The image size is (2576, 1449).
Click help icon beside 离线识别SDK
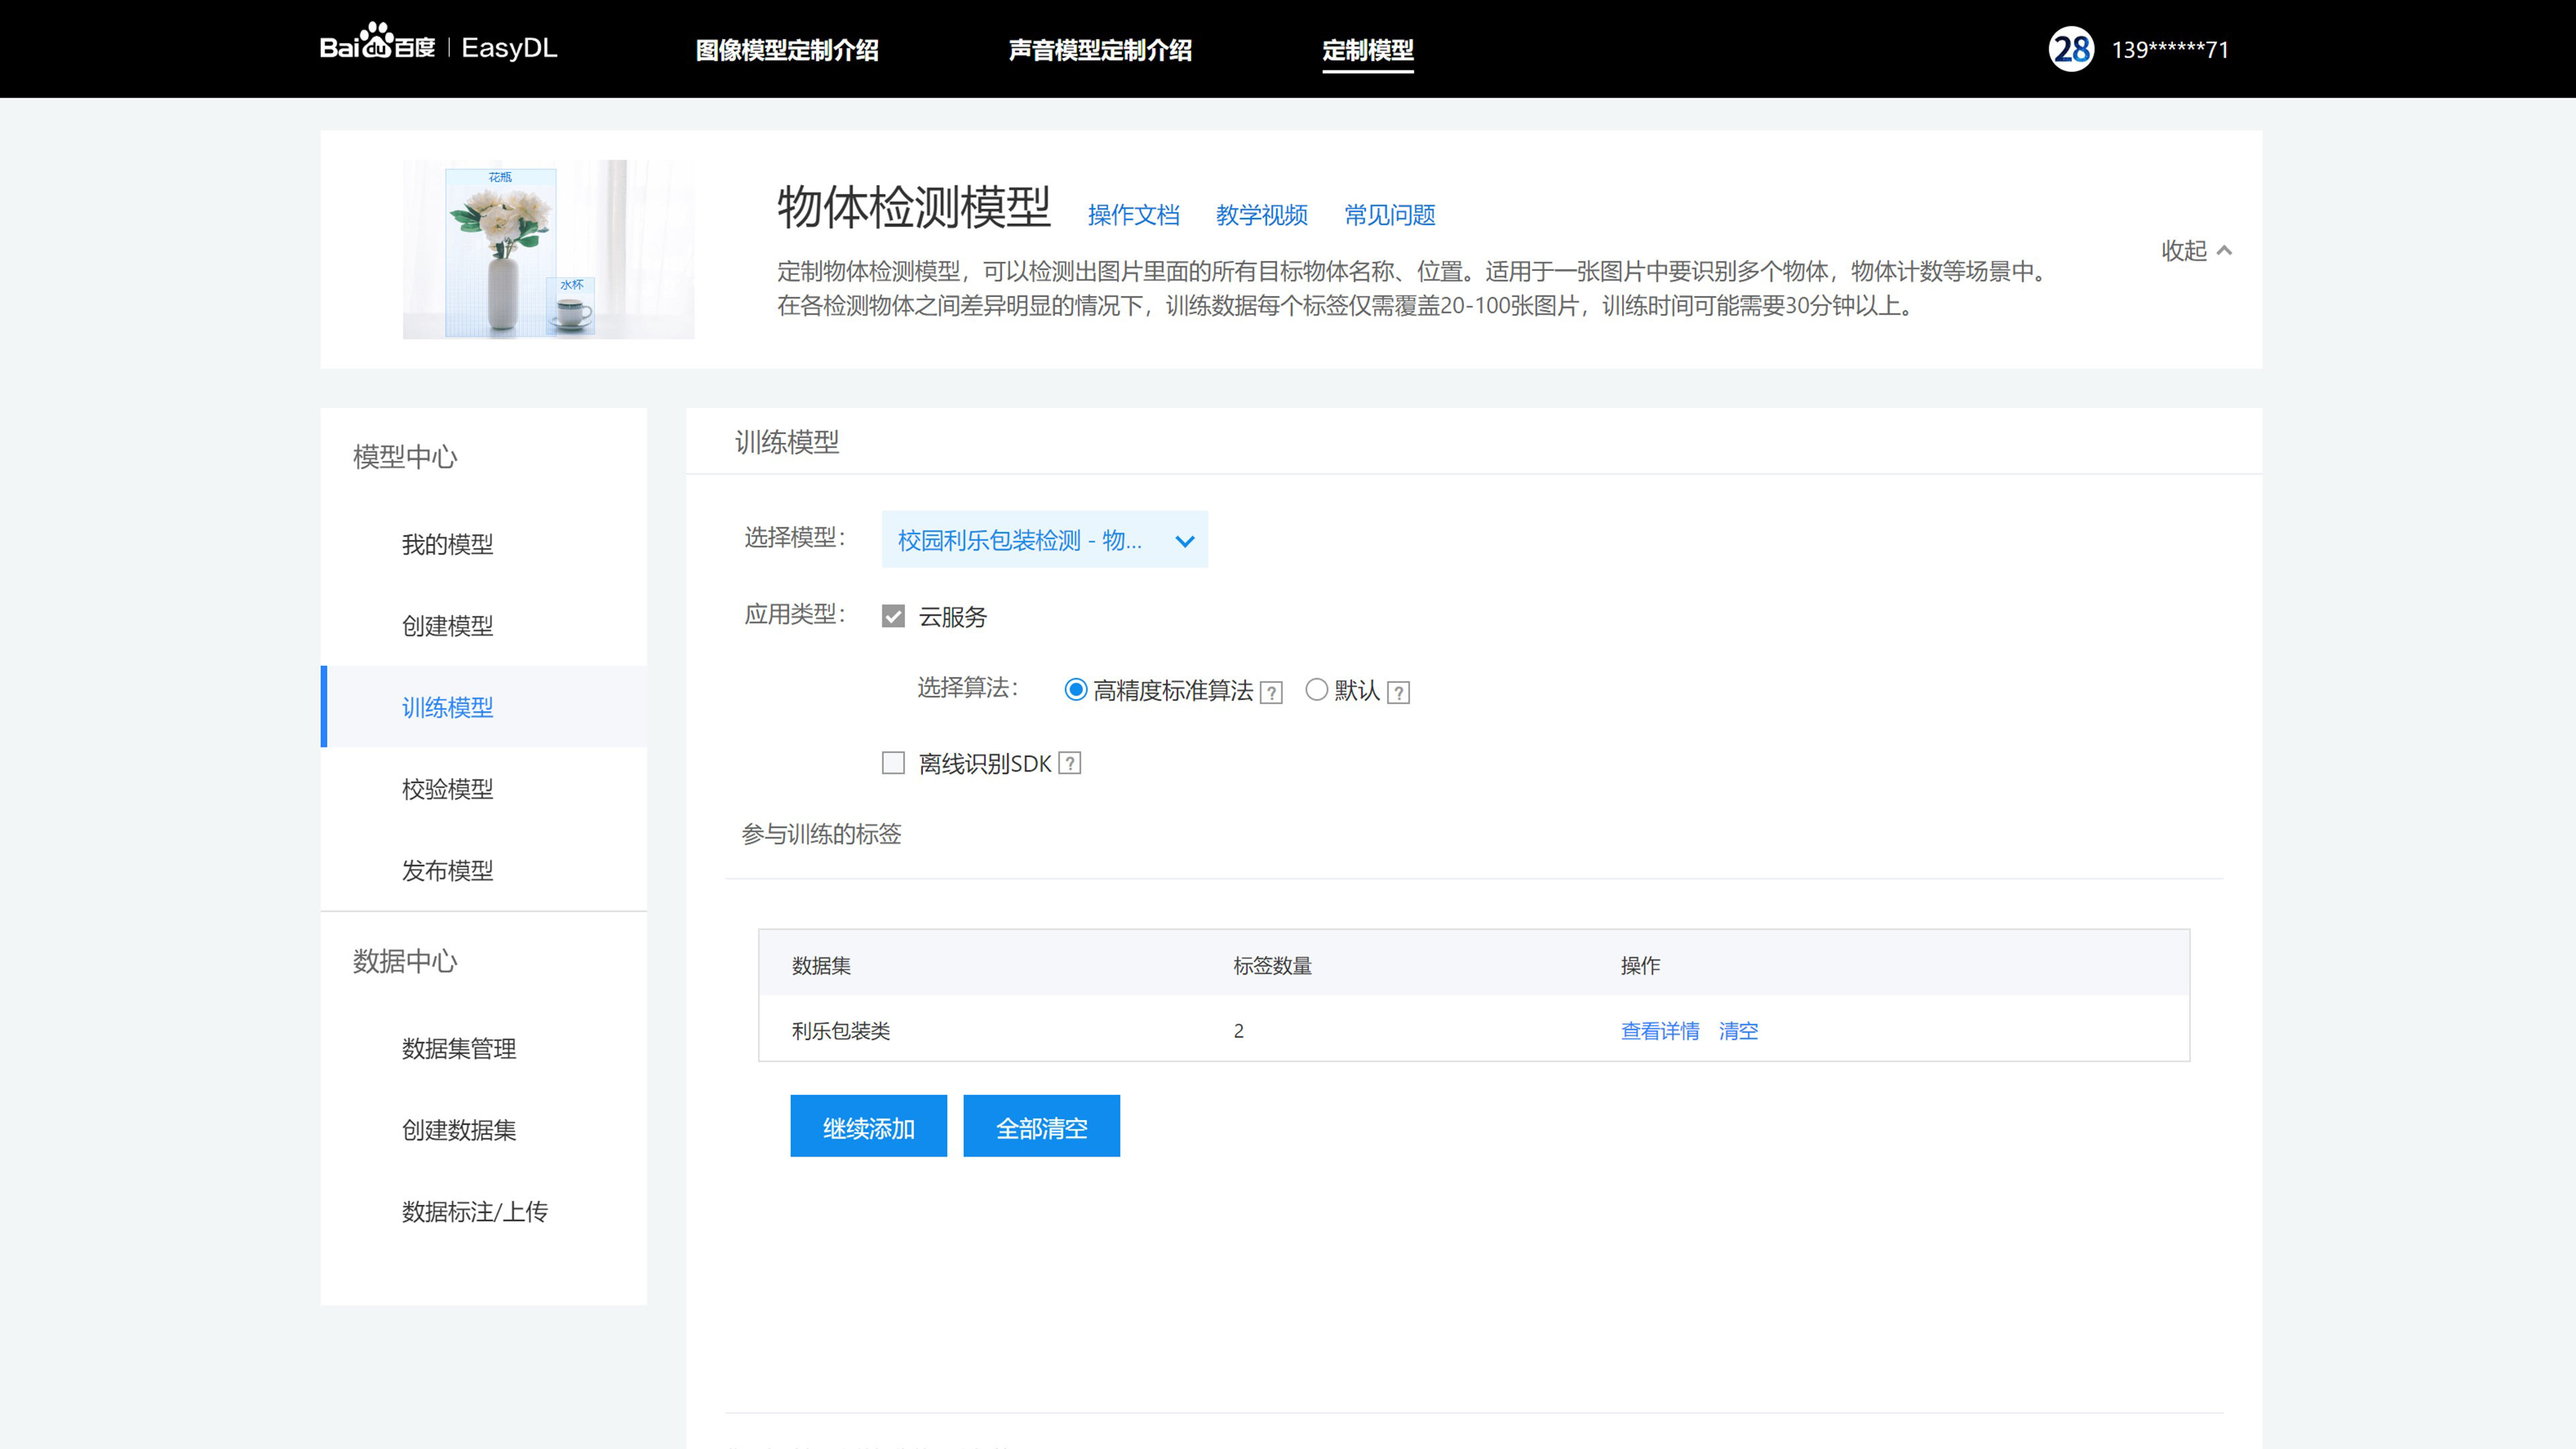click(1069, 764)
